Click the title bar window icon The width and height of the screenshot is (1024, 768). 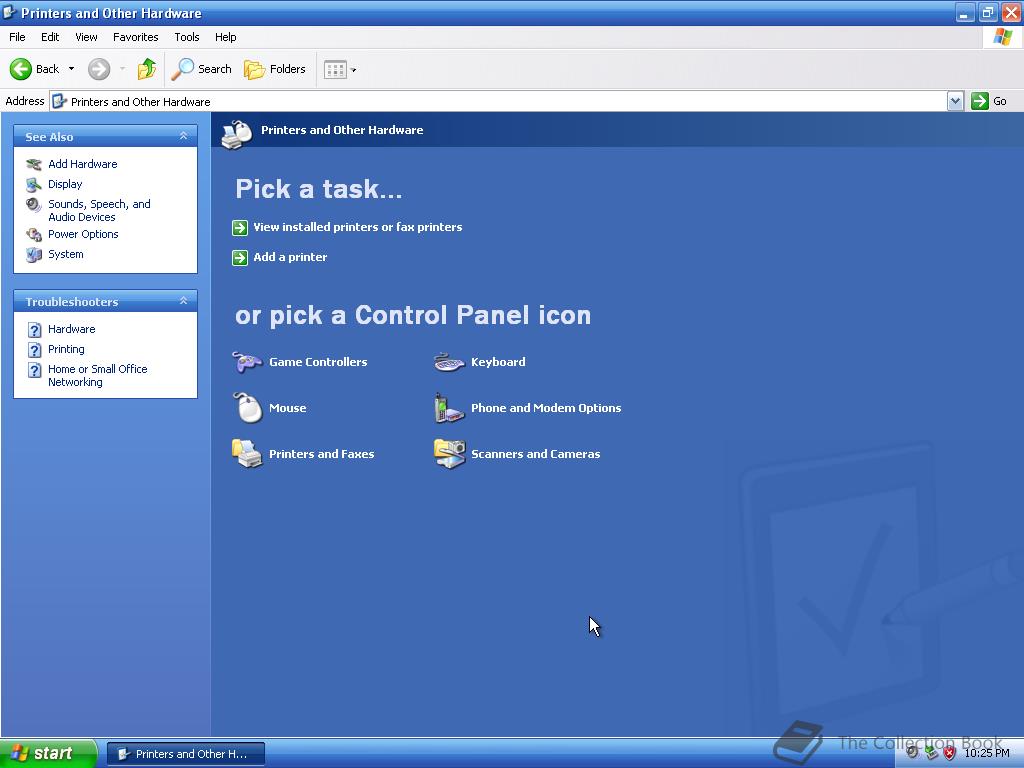(x=10, y=12)
